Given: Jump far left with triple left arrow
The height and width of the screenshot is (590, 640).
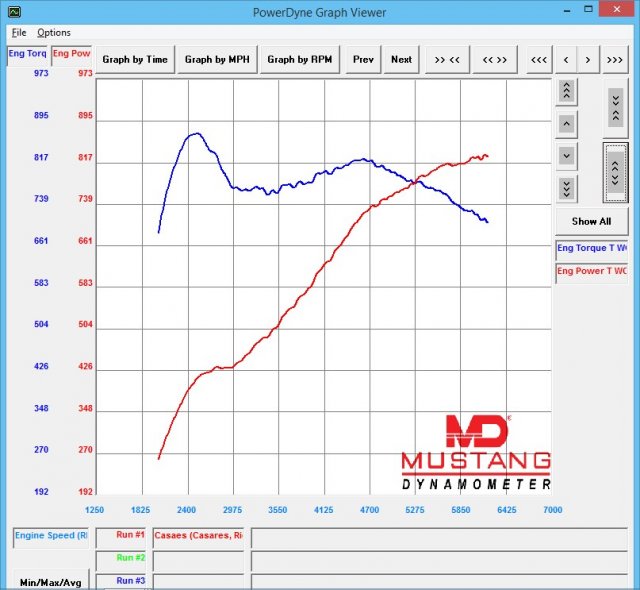Looking at the screenshot, I should pos(539,59).
